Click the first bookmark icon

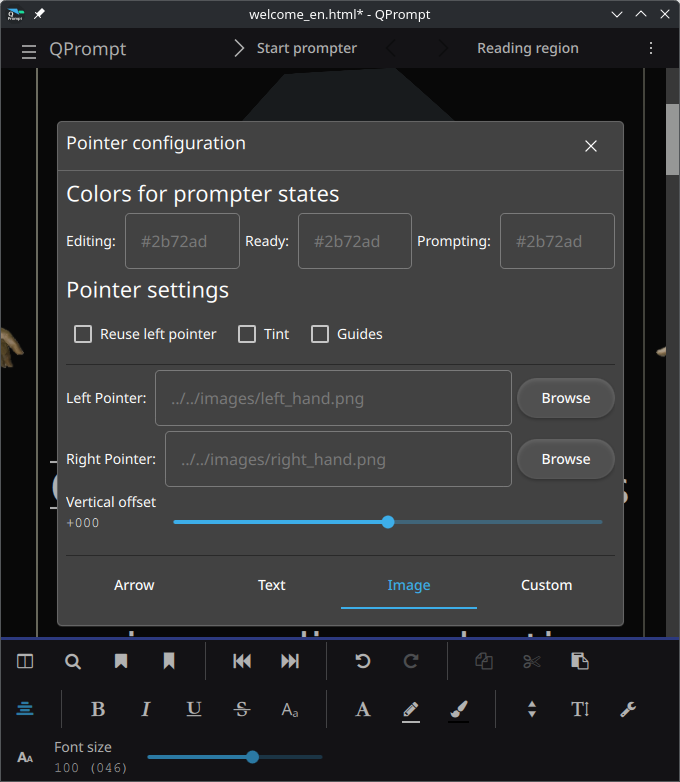(121, 661)
